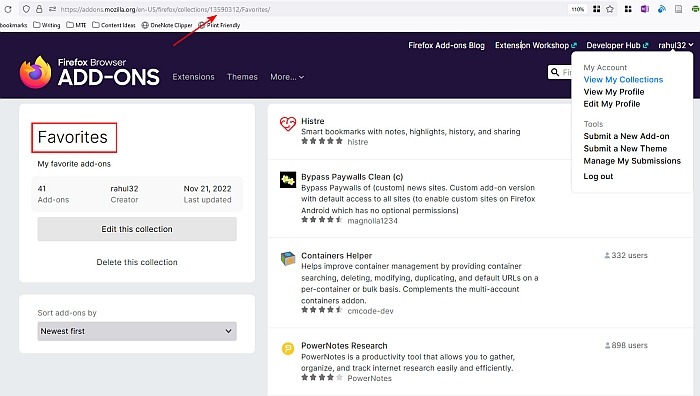Click the author name magnolia1234
Image resolution: width=700 pixels, height=396 pixels.
pos(372,221)
